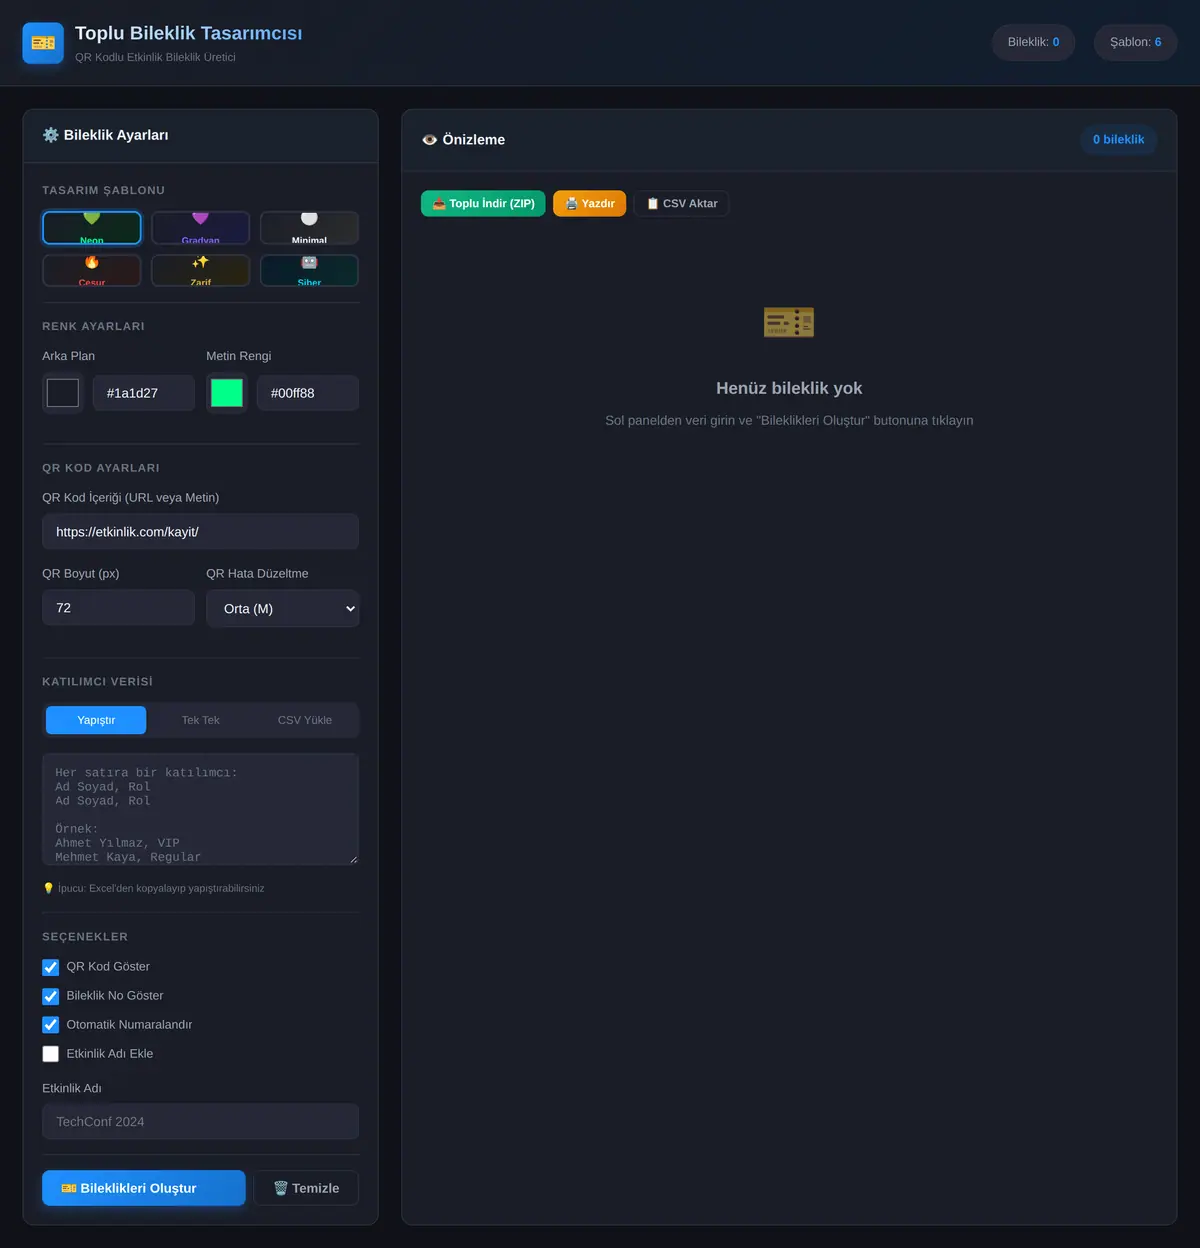Choose the Minimal design template
Image resolution: width=1200 pixels, height=1248 pixels.
(309, 228)
